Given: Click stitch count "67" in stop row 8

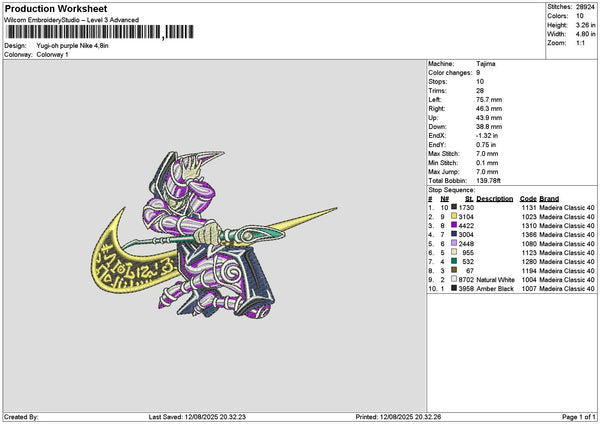Looking at the screenshot, I should click(470, 271).
